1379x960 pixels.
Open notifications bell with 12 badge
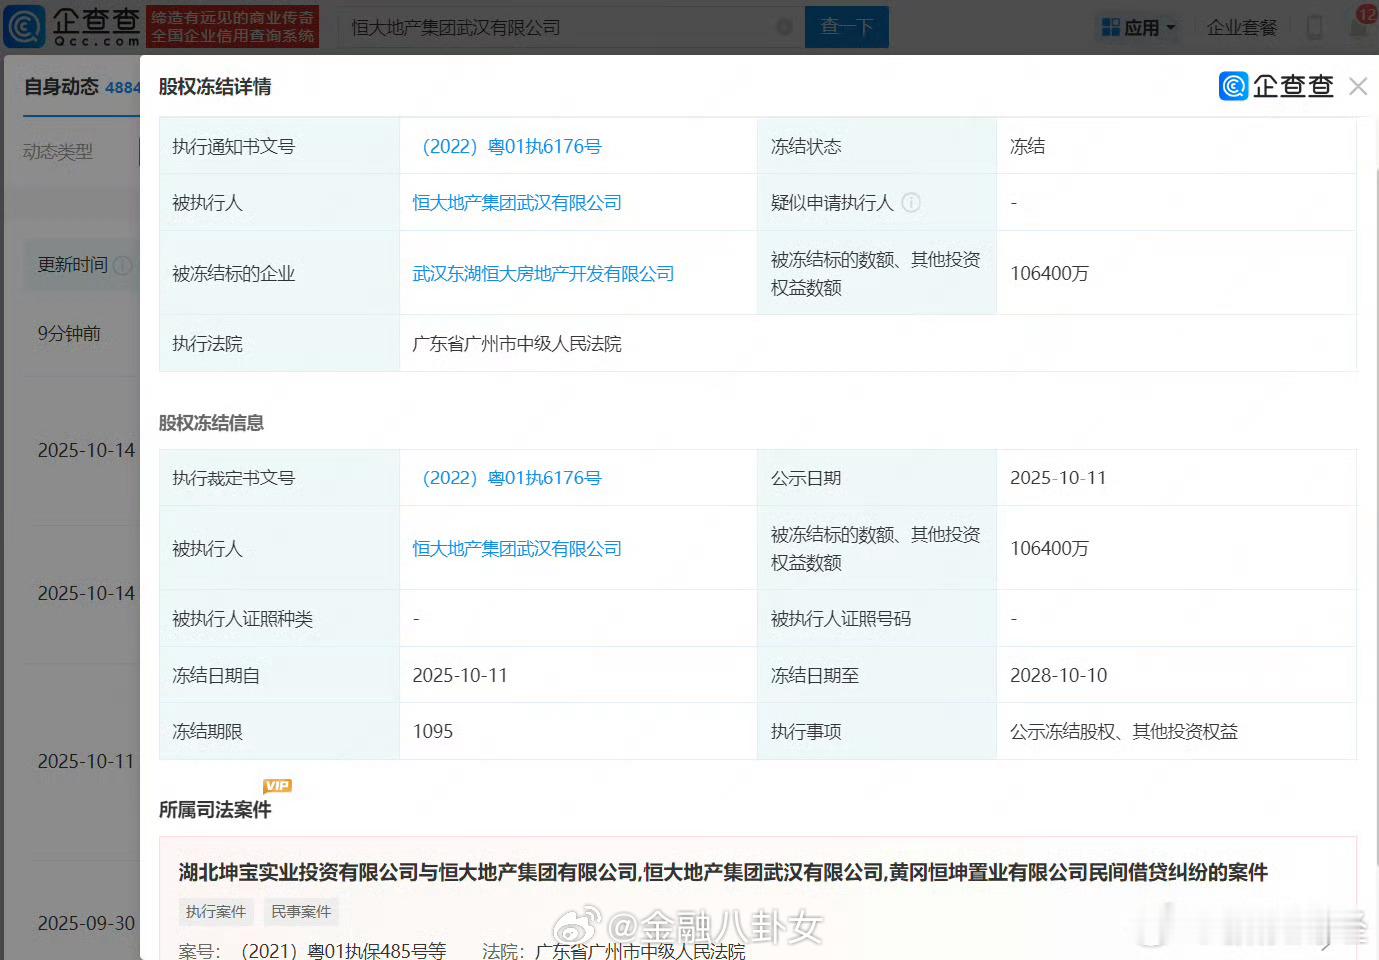[1361, 24]
